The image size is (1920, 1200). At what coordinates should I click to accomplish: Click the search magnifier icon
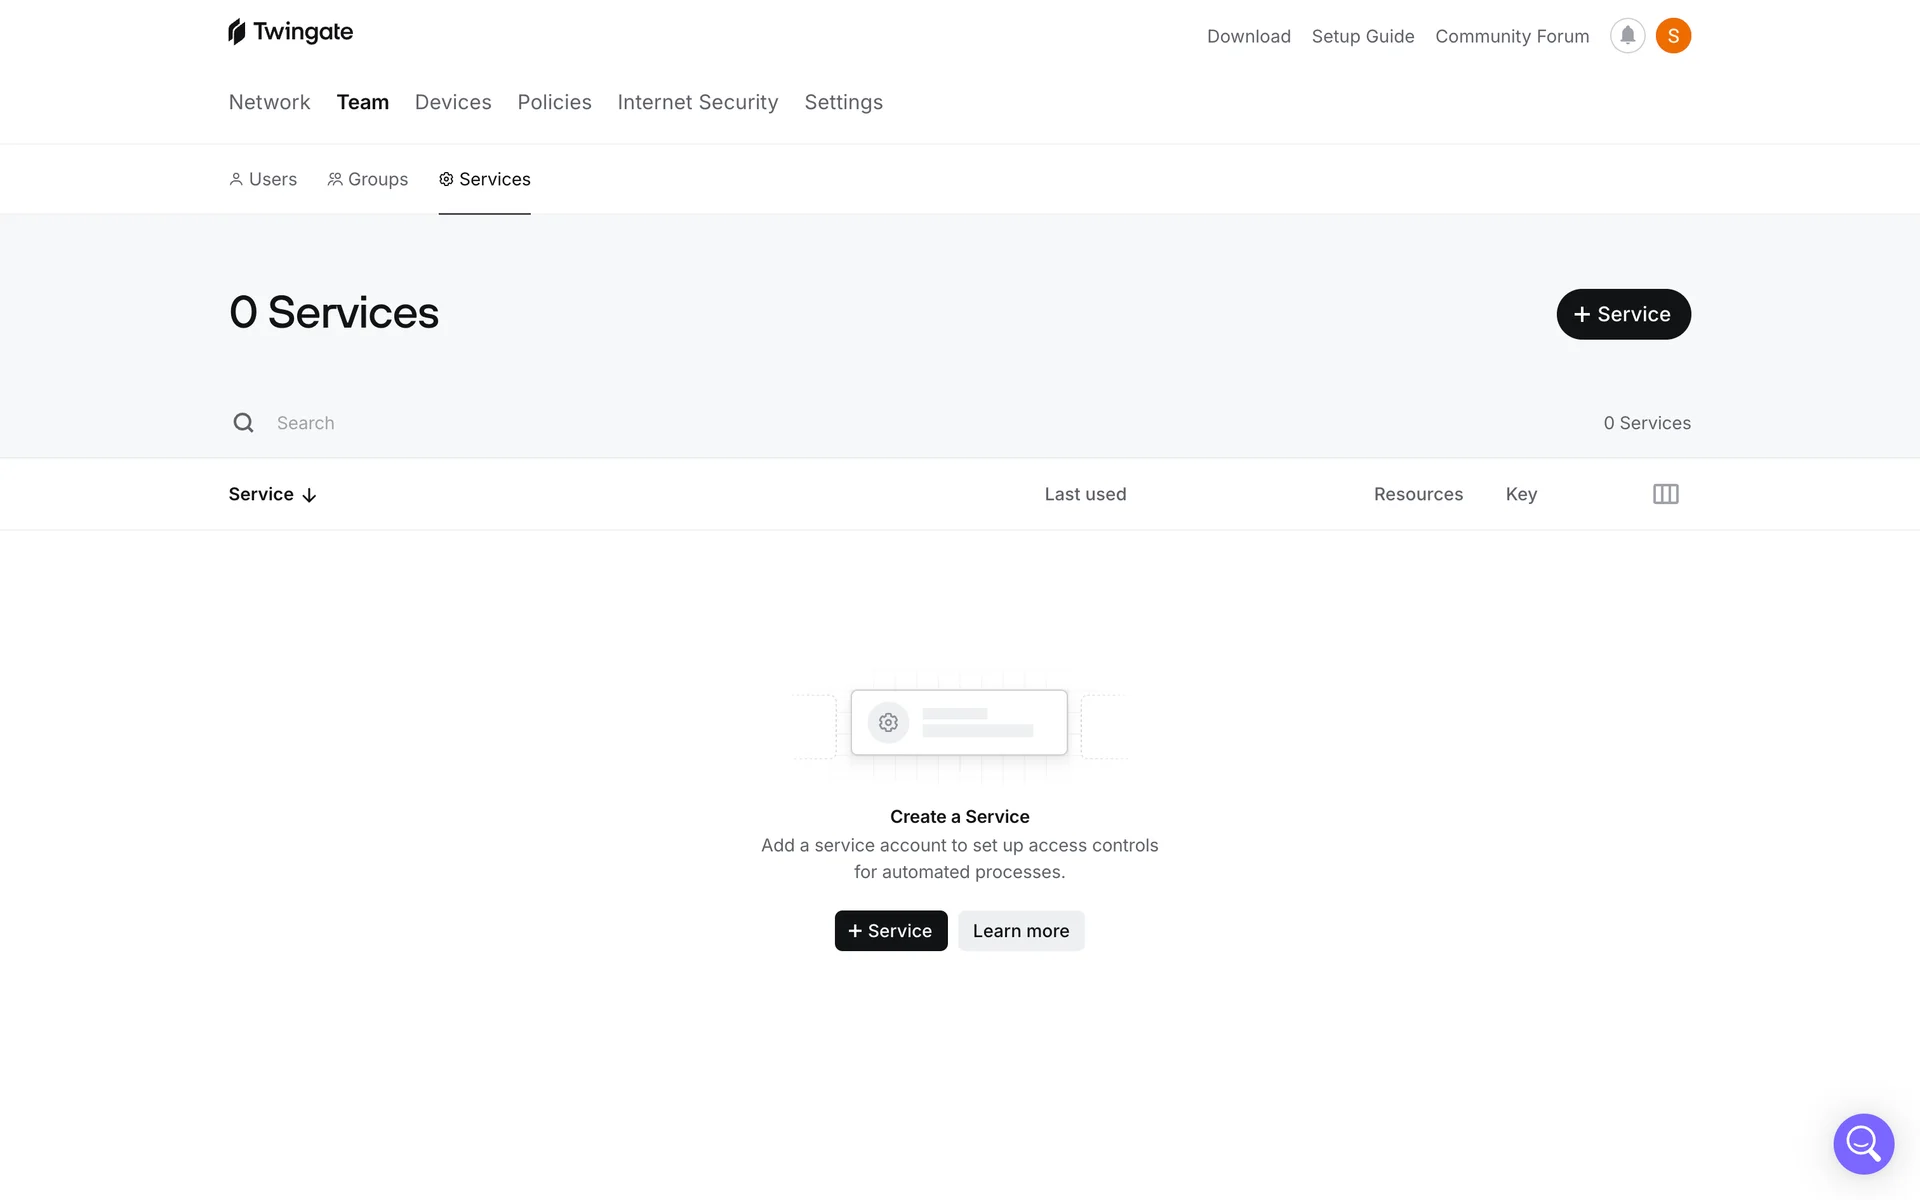click(243, 423)
